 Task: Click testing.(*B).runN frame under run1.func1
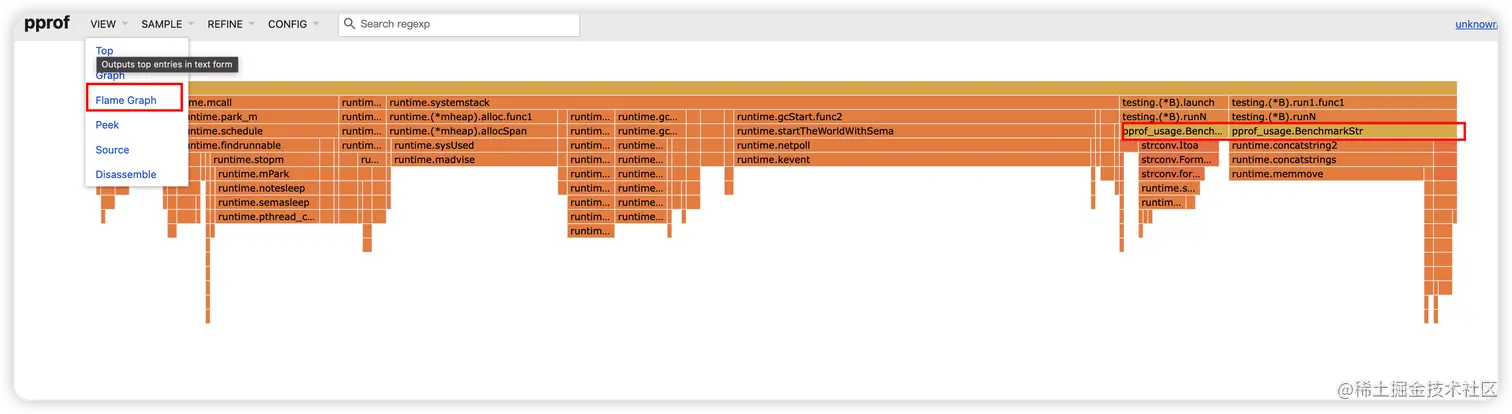click(1343, 116)
